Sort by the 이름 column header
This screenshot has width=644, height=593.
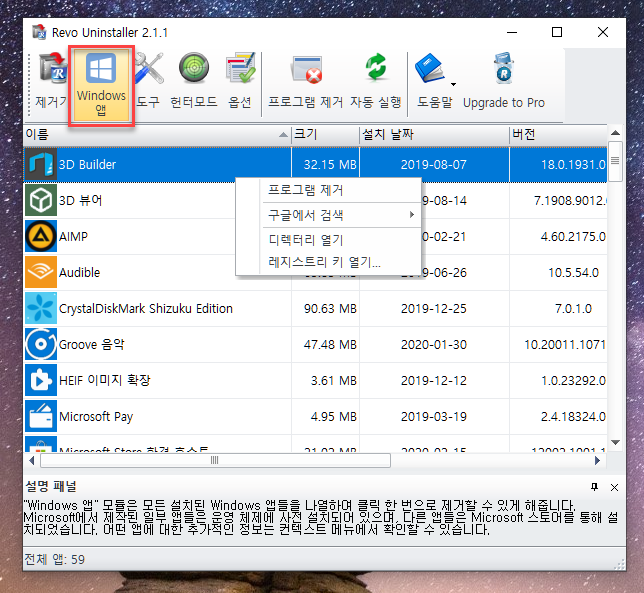click(158, 135)
